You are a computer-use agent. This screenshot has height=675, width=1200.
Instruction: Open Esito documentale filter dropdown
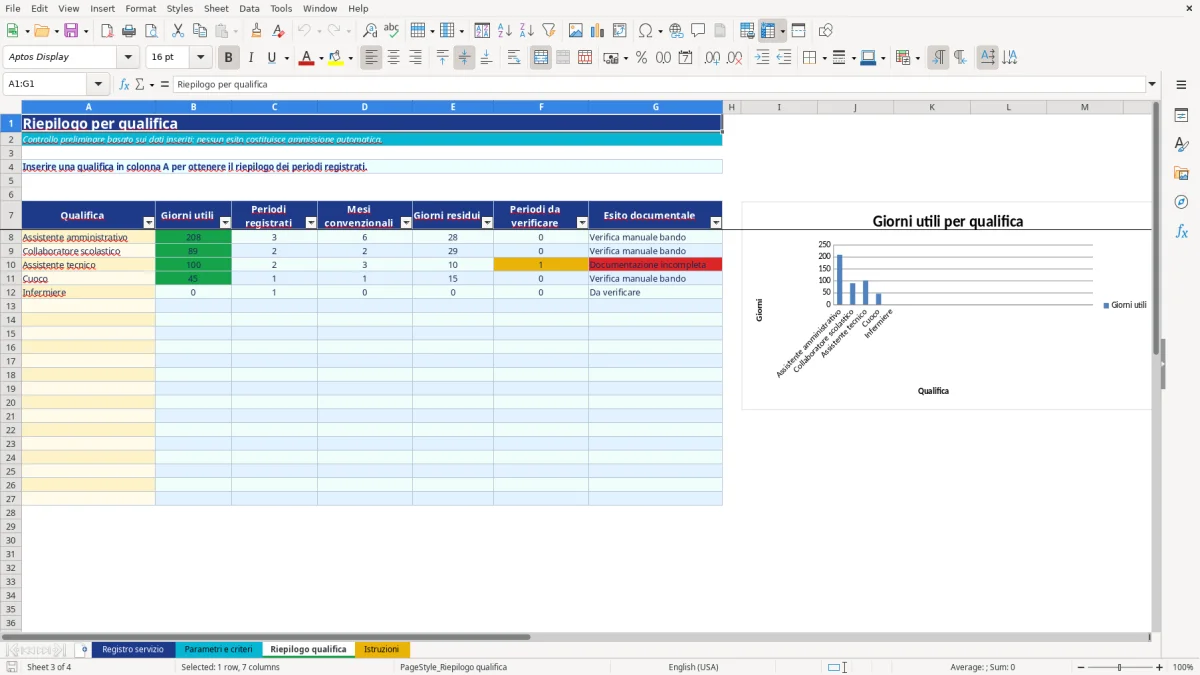pyautogui.click(x=716, y=223)
